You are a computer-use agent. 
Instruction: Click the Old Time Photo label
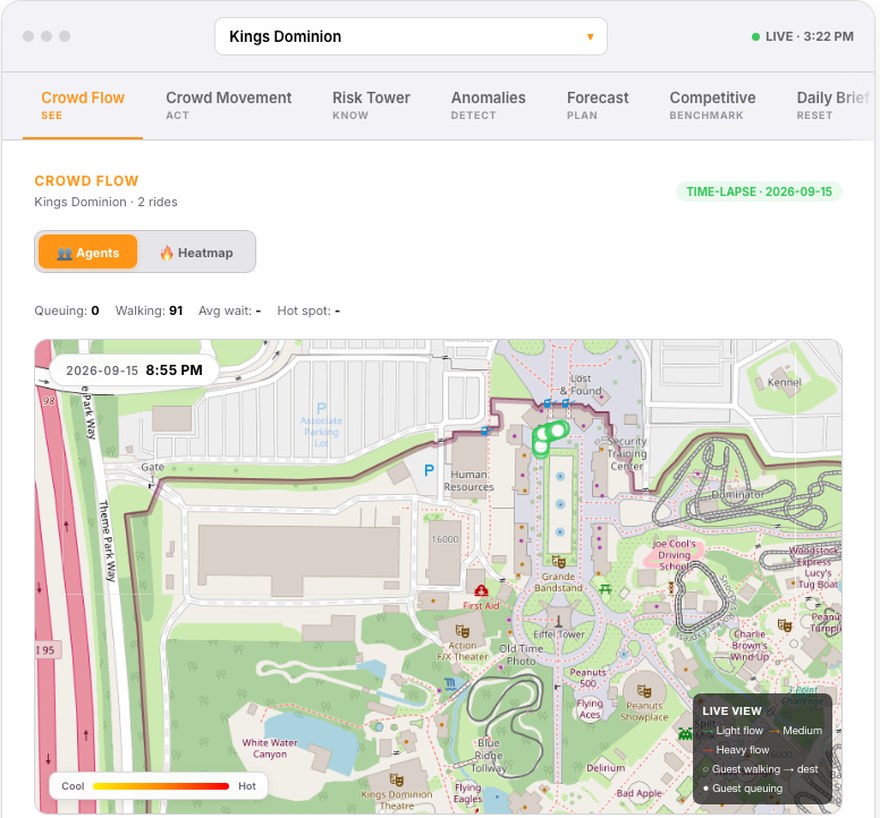pyautogui.click(x=521, y=655)
